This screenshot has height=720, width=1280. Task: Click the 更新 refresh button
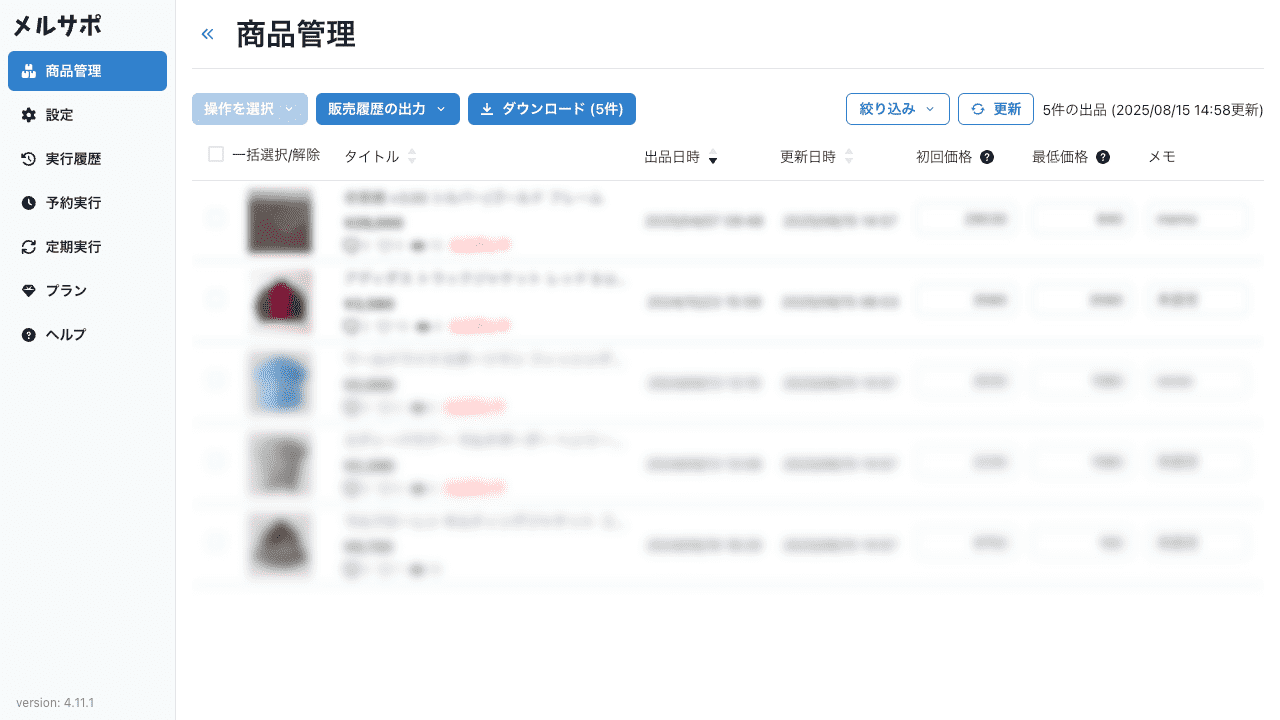[x=995, y=109]
